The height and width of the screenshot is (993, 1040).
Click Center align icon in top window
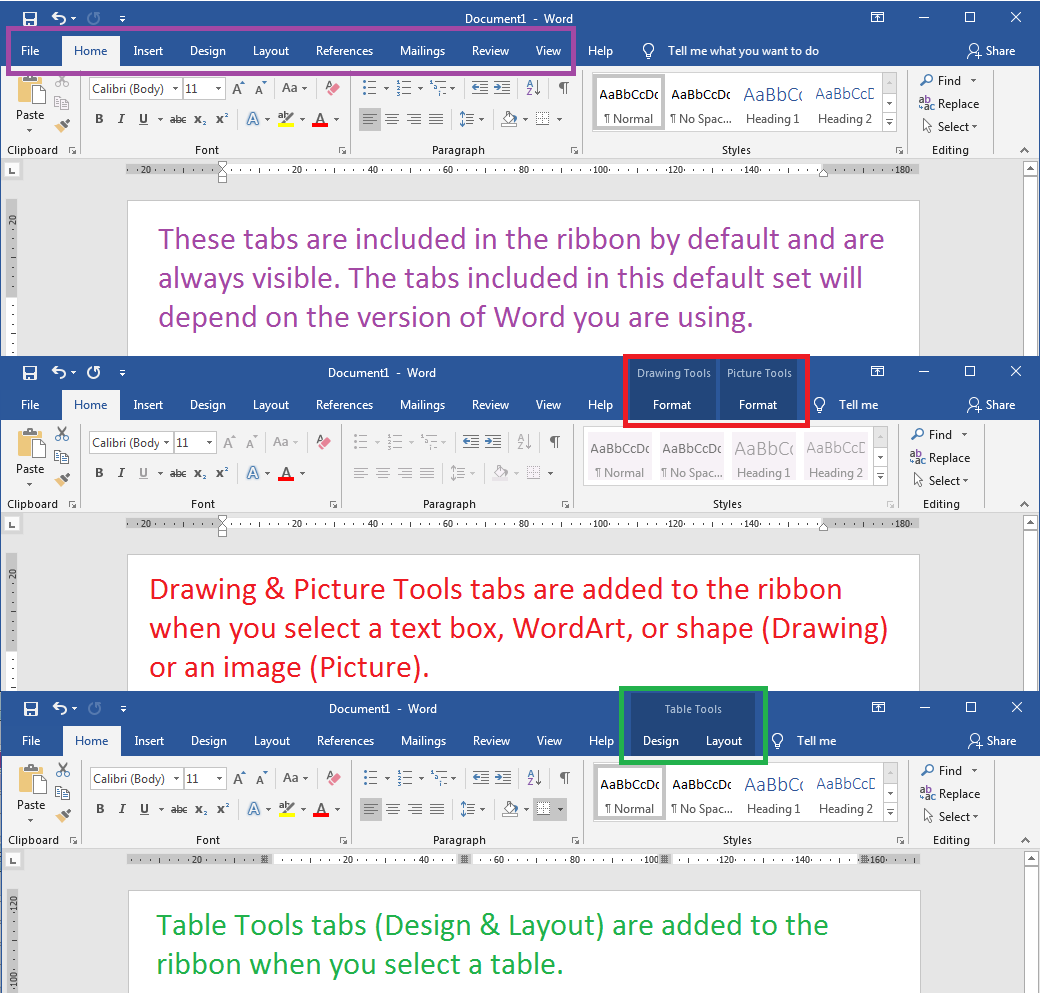[392, 119]
